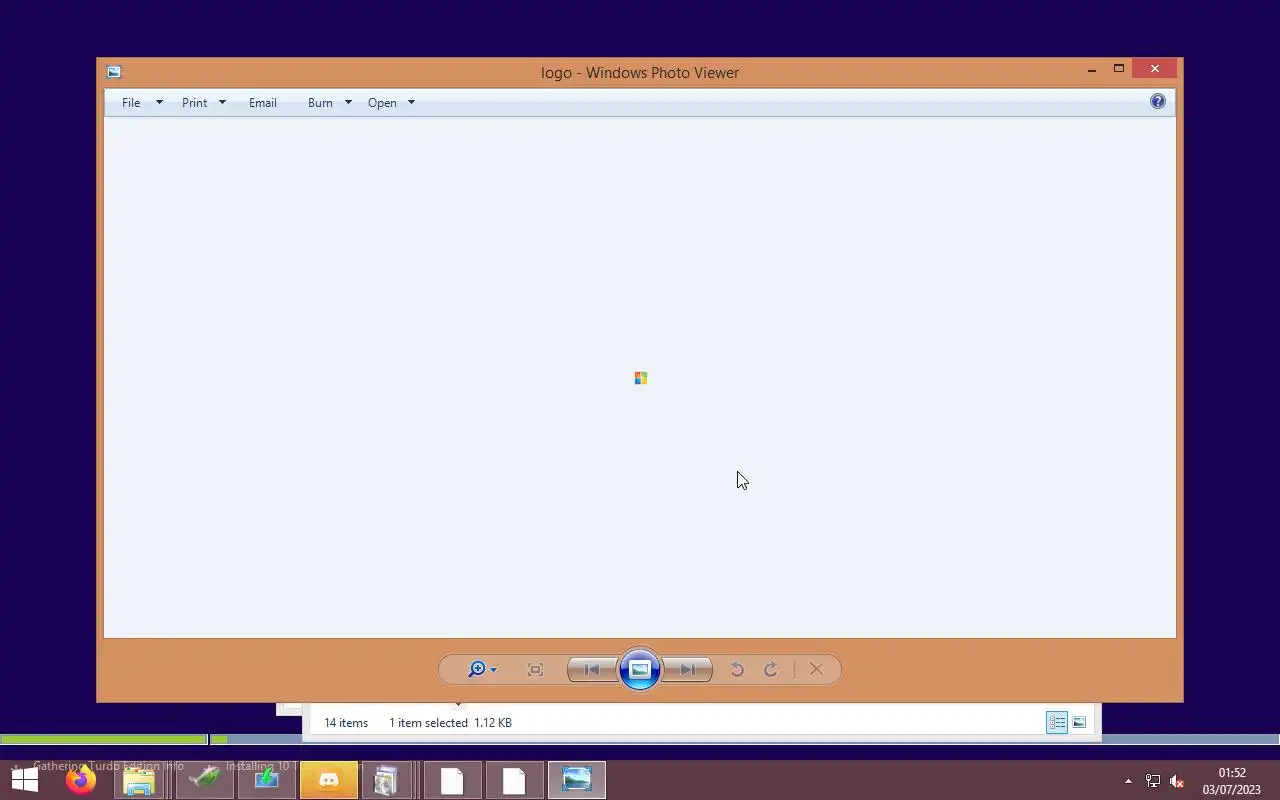
Task: Switch Explorer to details view
Action: pyautogui.click(x=1057, y=722)
